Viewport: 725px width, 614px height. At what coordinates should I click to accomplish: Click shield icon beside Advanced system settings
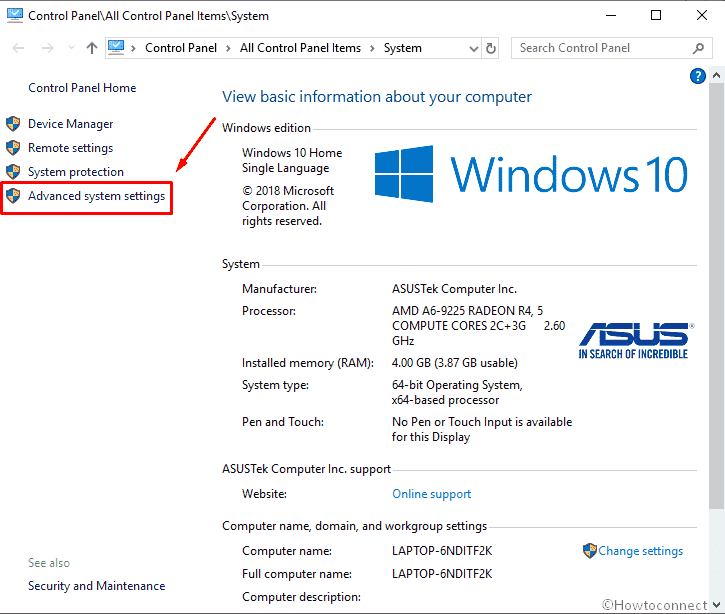click(13, 196)
